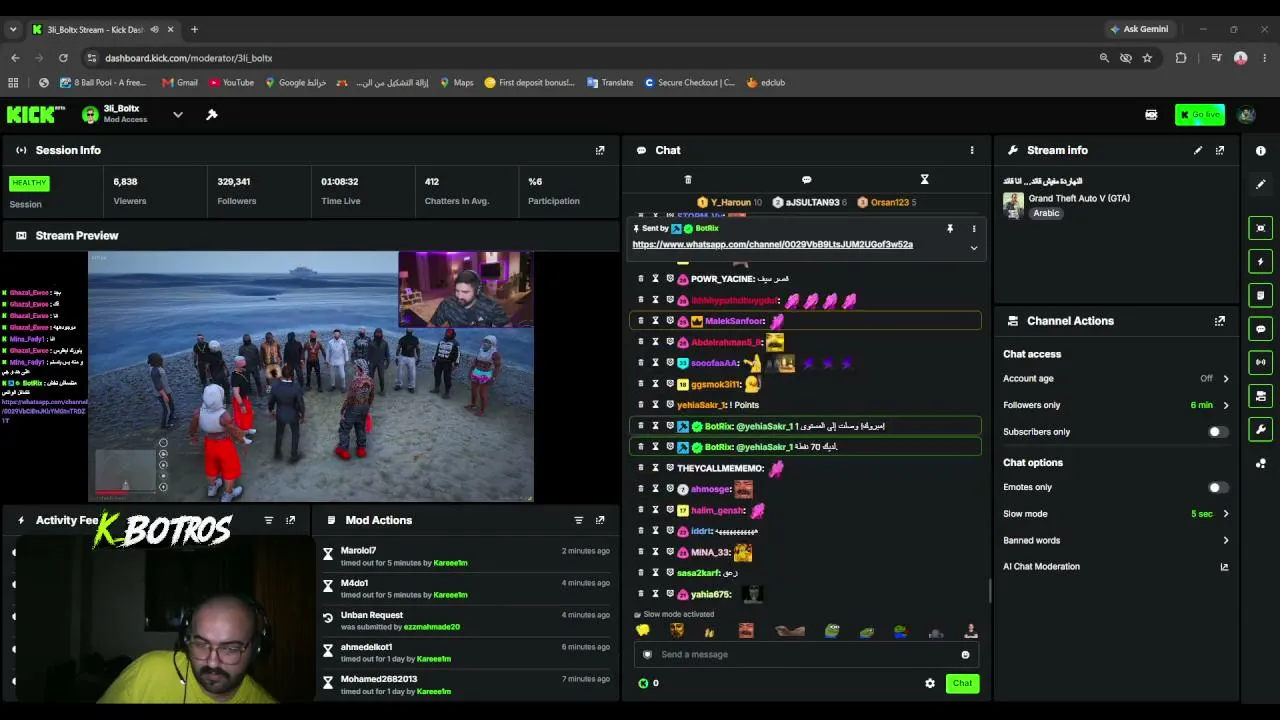Toggle the channel actions sidebar icon
The height and width of the screenshot is (720, 1280).
point(1261,396)
